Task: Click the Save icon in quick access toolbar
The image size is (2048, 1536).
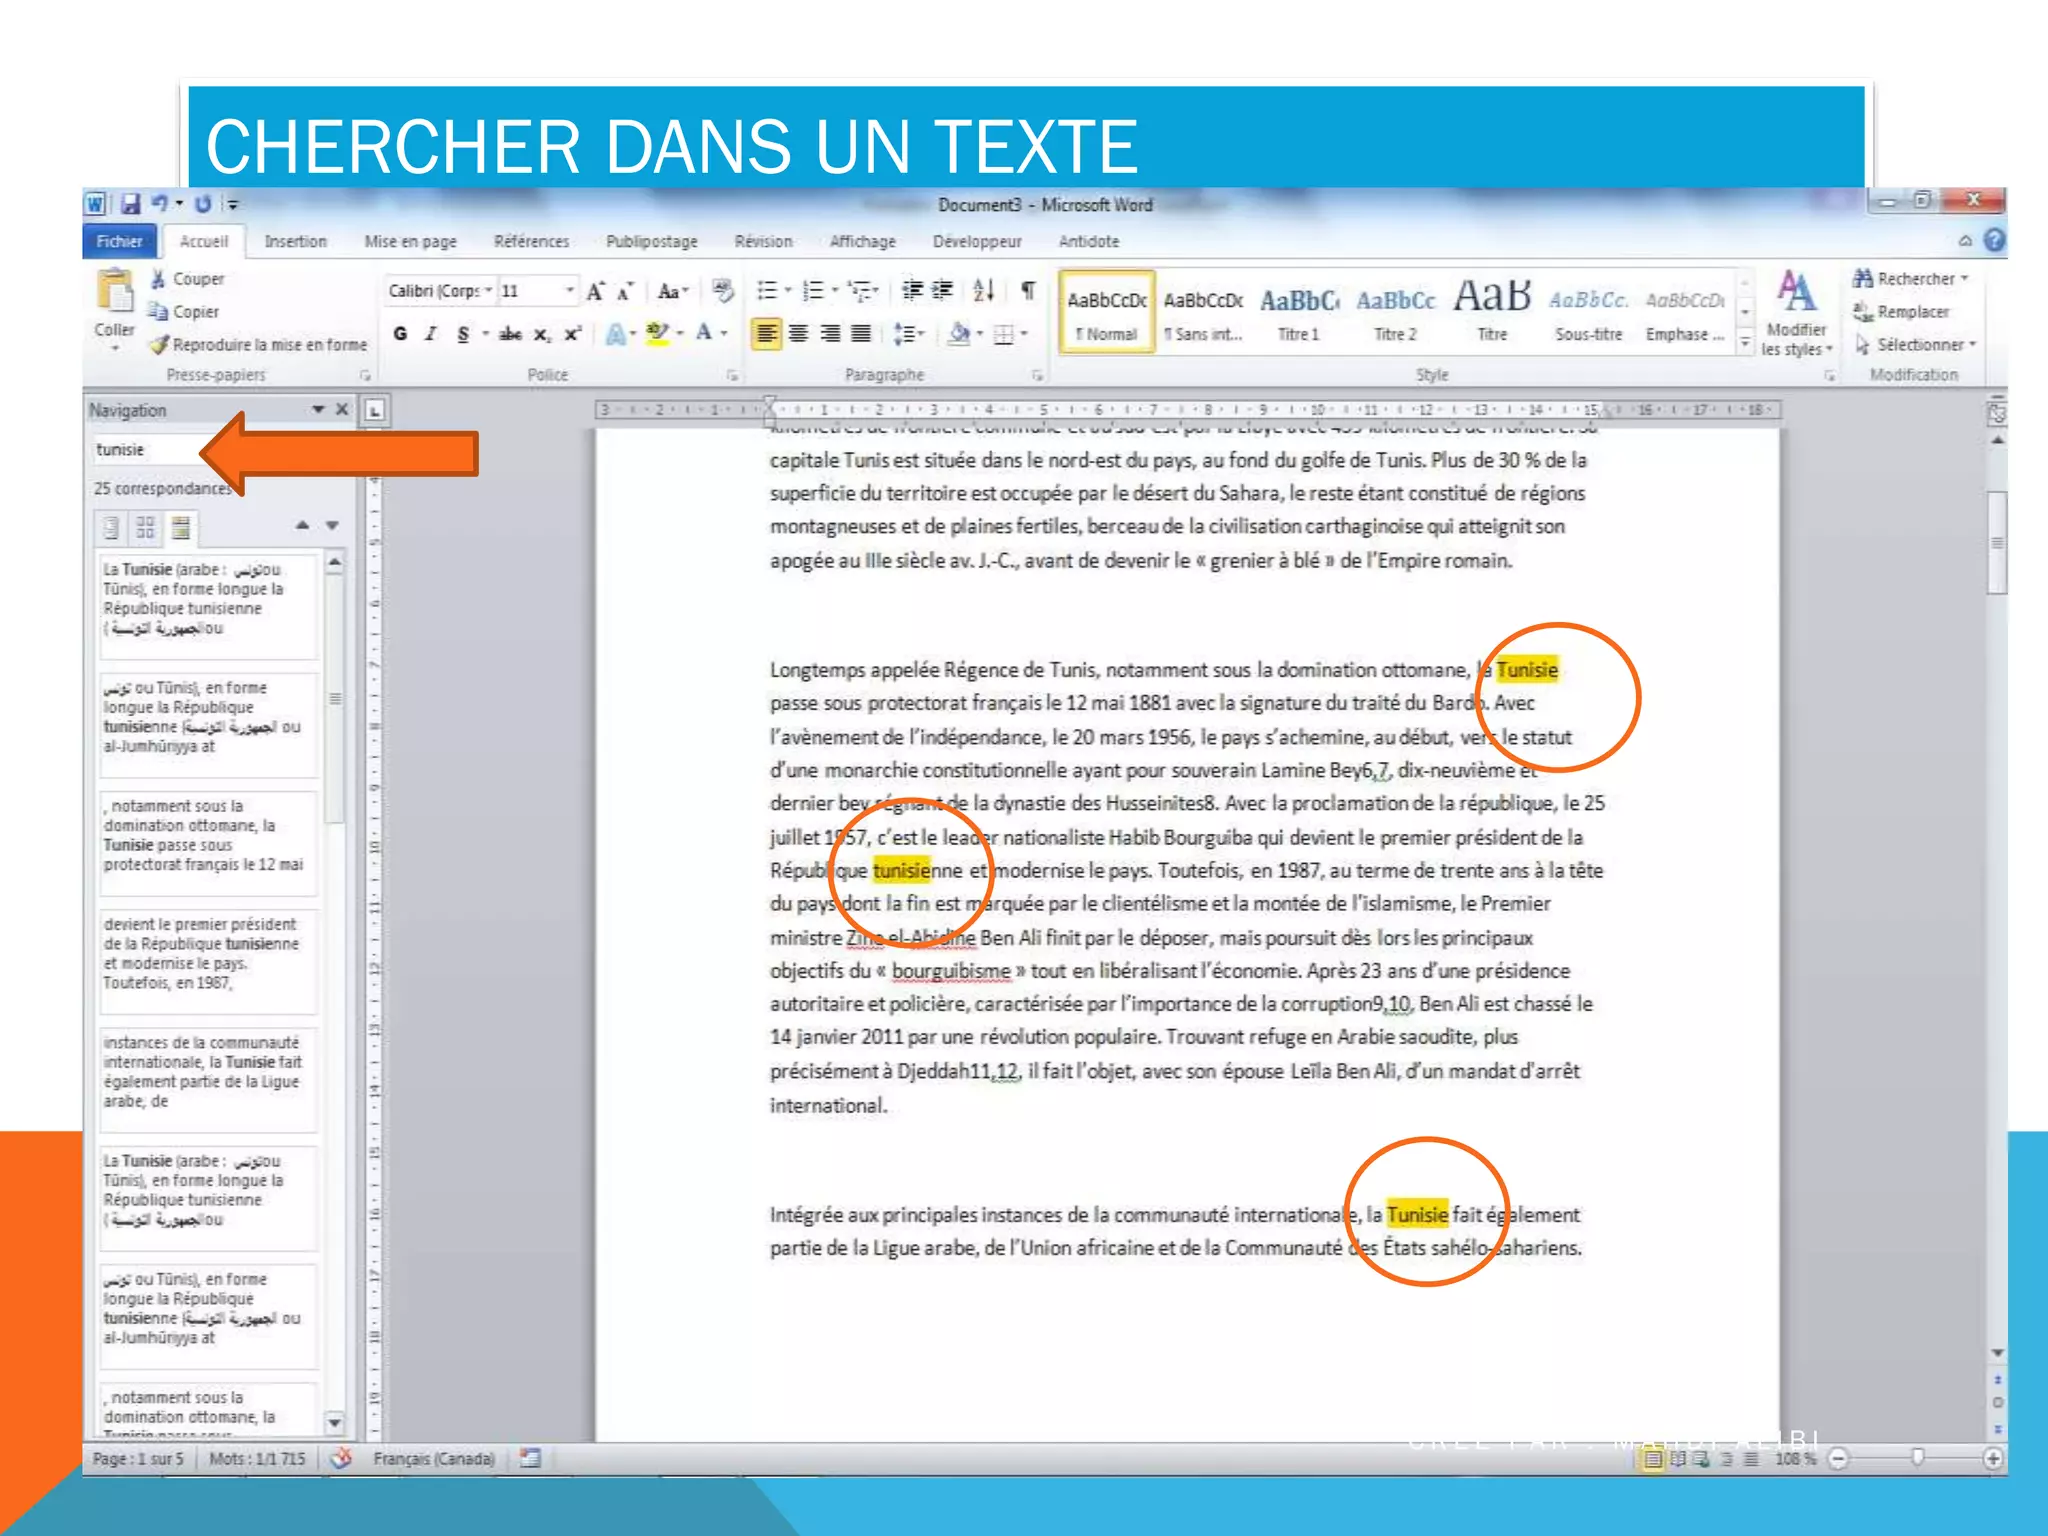Action: click(130, 204)
